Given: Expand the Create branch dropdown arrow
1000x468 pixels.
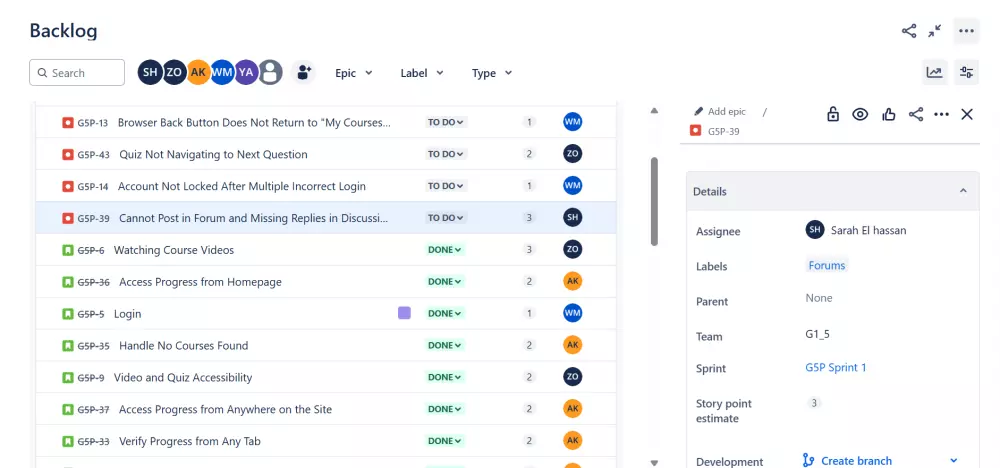Looking at the screenshot, I should click(x=954, y=460).
